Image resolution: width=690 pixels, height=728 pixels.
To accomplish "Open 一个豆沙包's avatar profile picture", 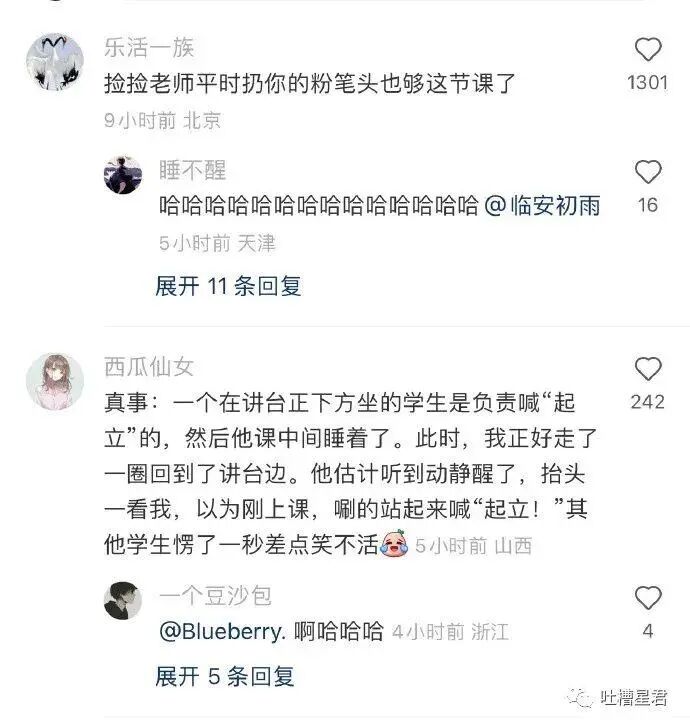I will pyautogui.click(x=123, y=601).
